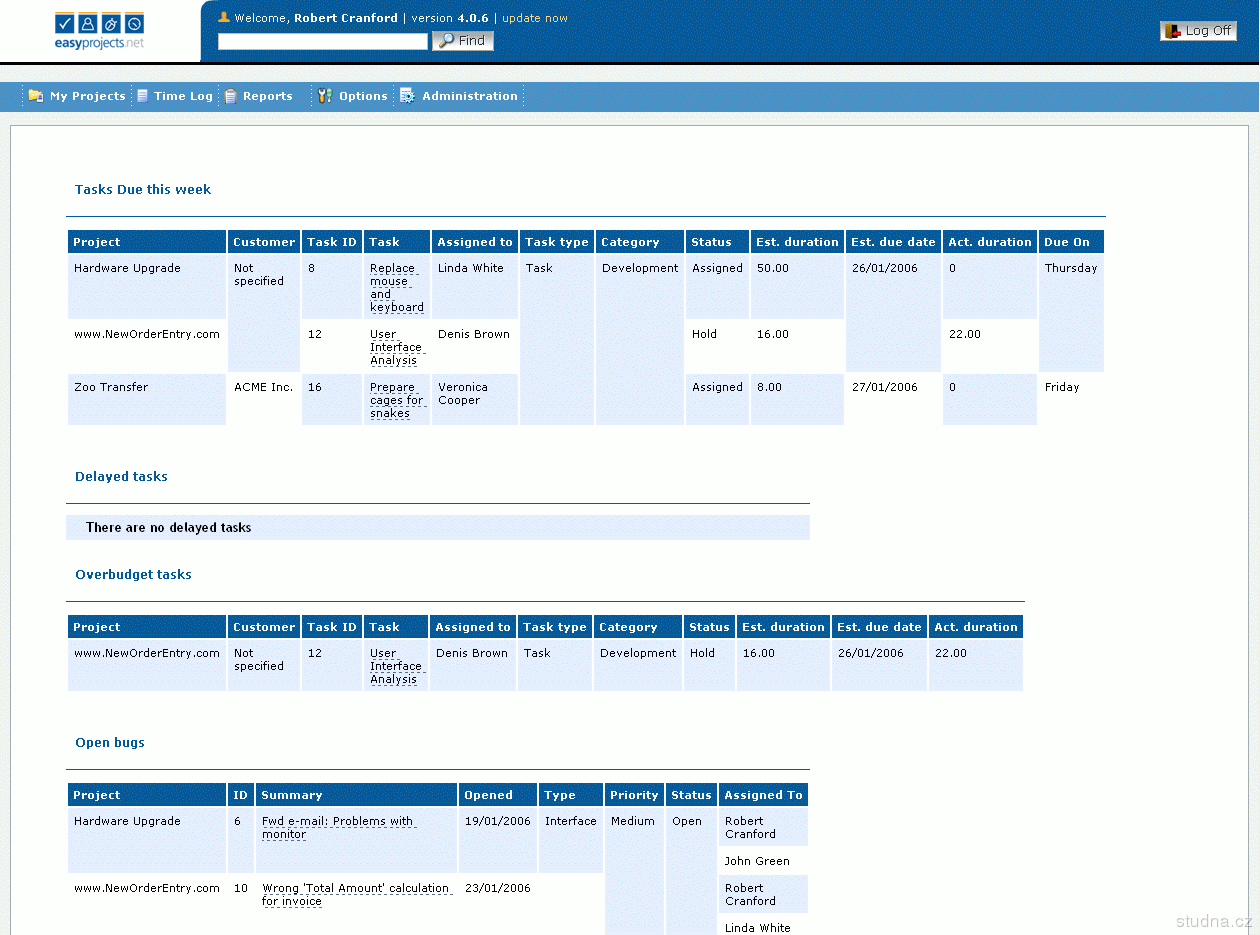Open the Reports menu
This screenshot has height=935, width=1260.
pyautogui.click(x=259, y=96)
